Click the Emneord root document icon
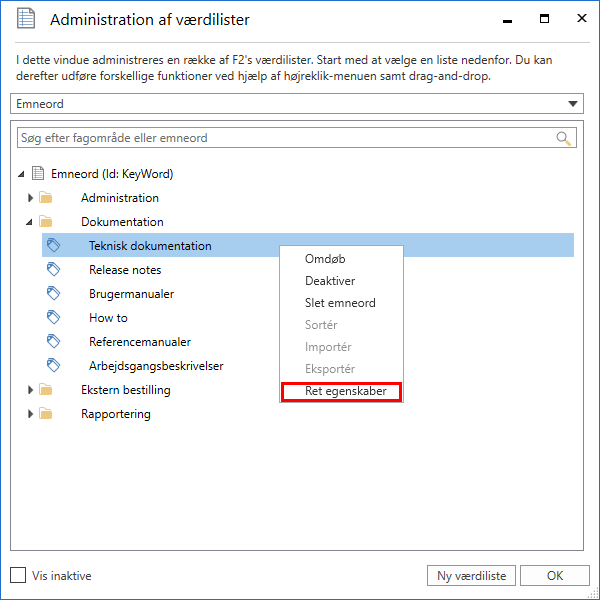Screen dimensions: 600x600 pyautogui.click(x=38, y=173)
